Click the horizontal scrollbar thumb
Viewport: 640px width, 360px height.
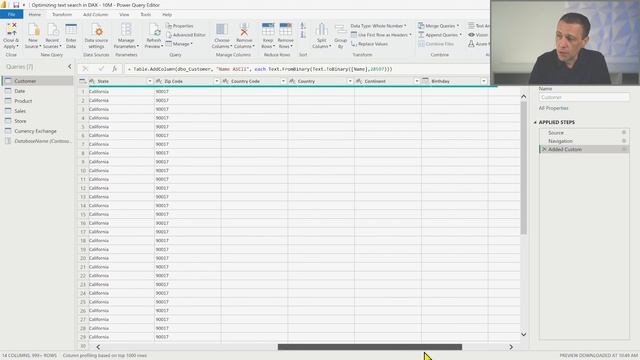coord(370,347)
